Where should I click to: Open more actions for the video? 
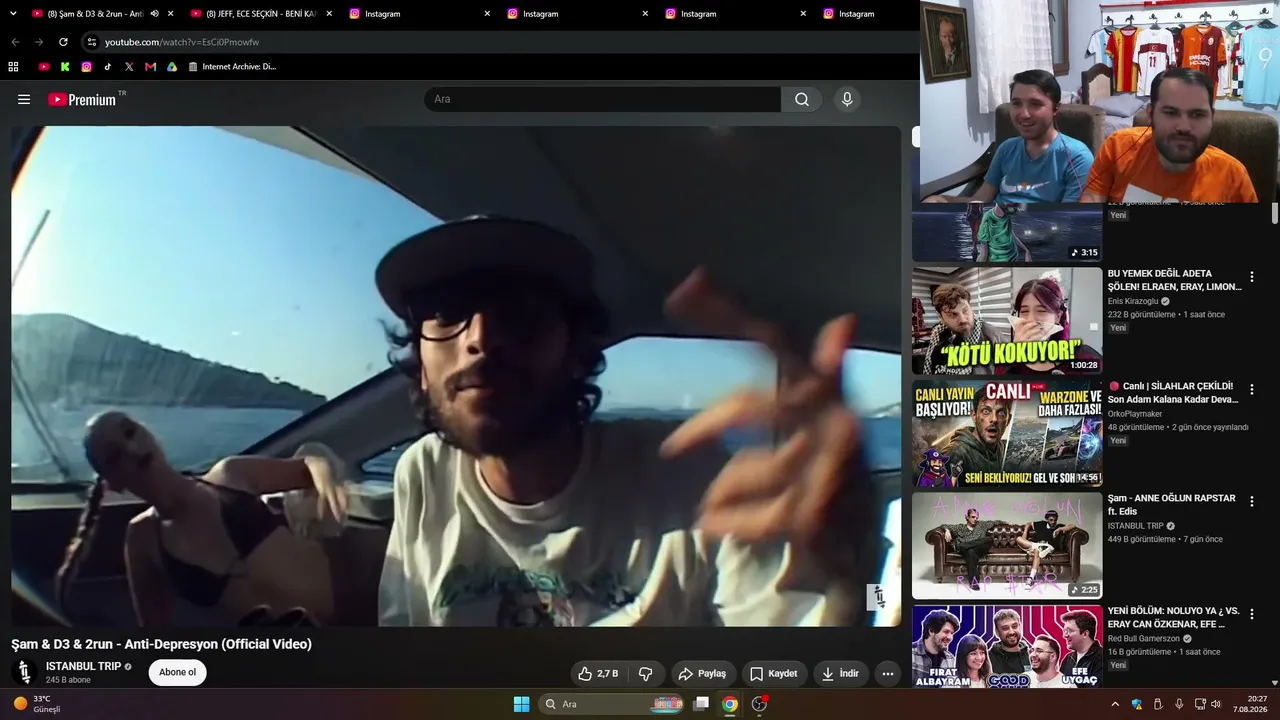pyautogui.click(x=888, y=674)
